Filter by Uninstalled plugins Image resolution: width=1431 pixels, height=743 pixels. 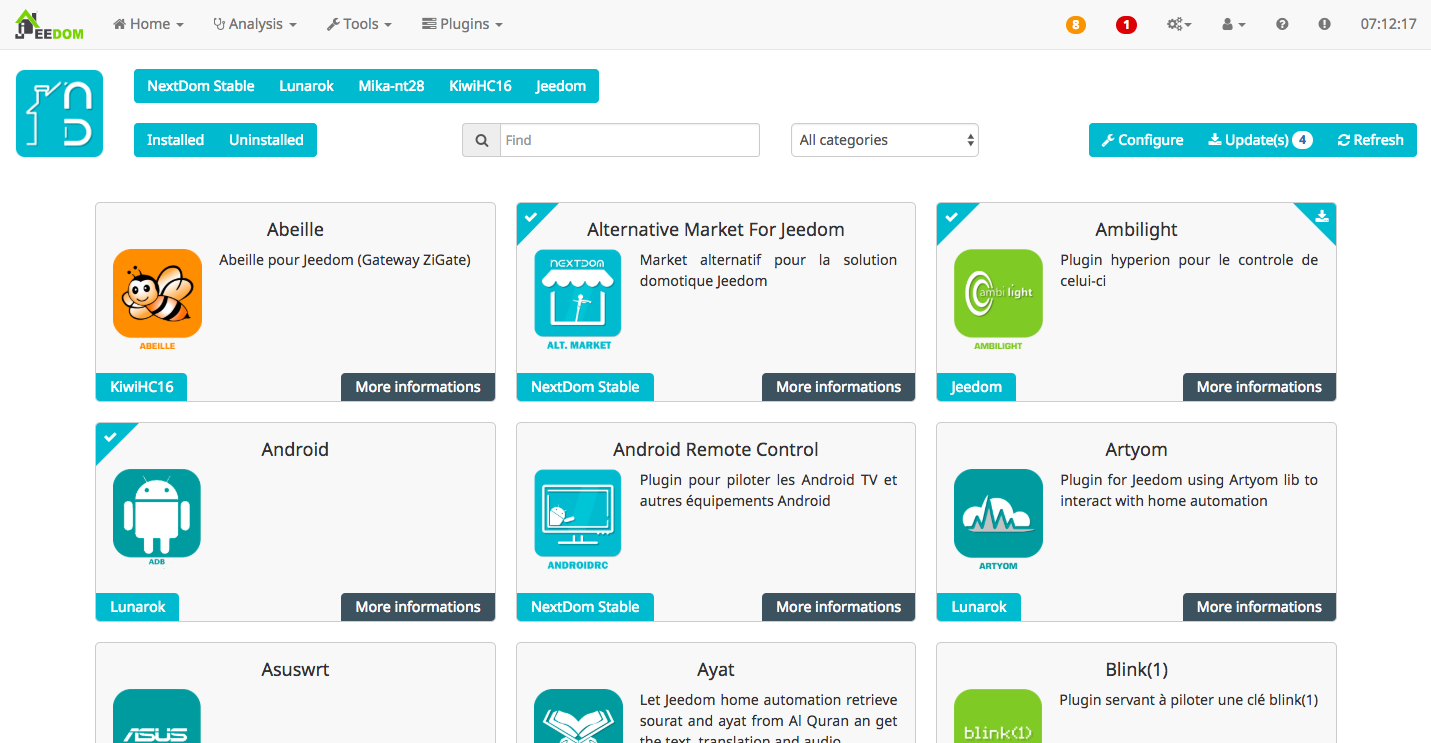[x=266, y=140]
